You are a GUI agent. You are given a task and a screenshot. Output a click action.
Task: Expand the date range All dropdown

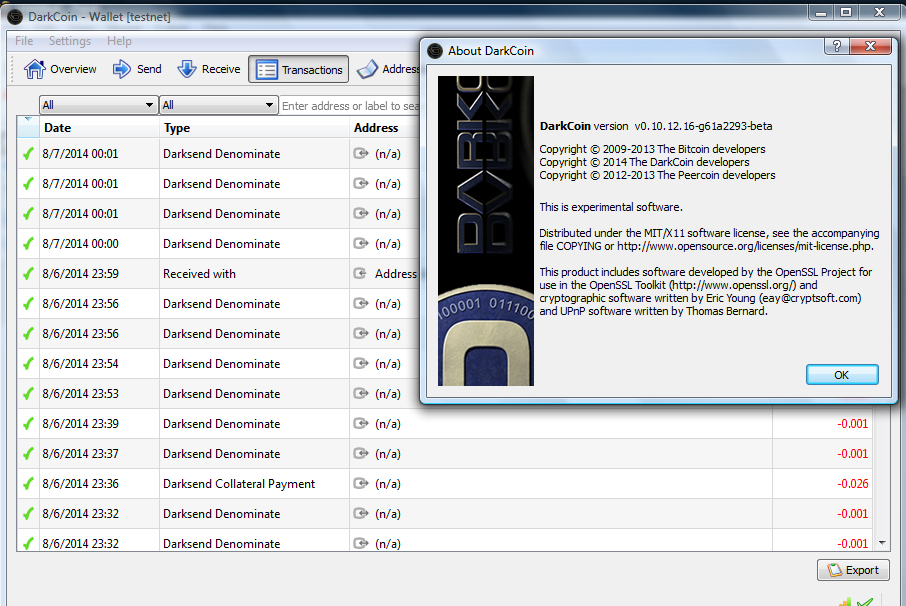98,105
